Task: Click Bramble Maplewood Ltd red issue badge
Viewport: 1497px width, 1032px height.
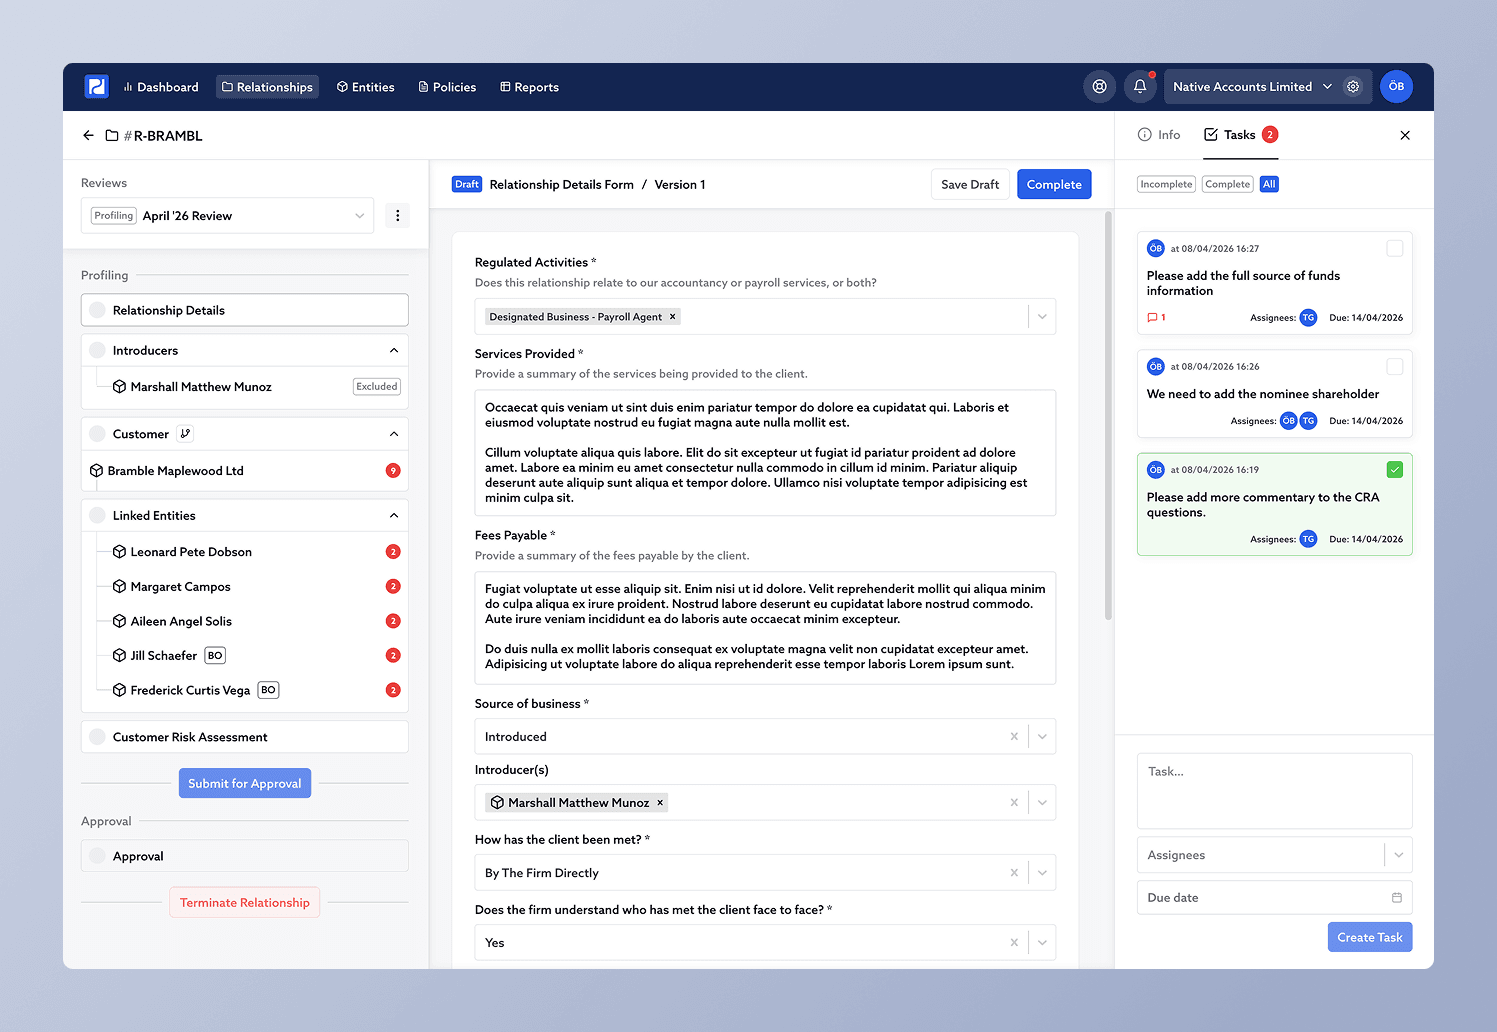Action: [x=393, y=471]
